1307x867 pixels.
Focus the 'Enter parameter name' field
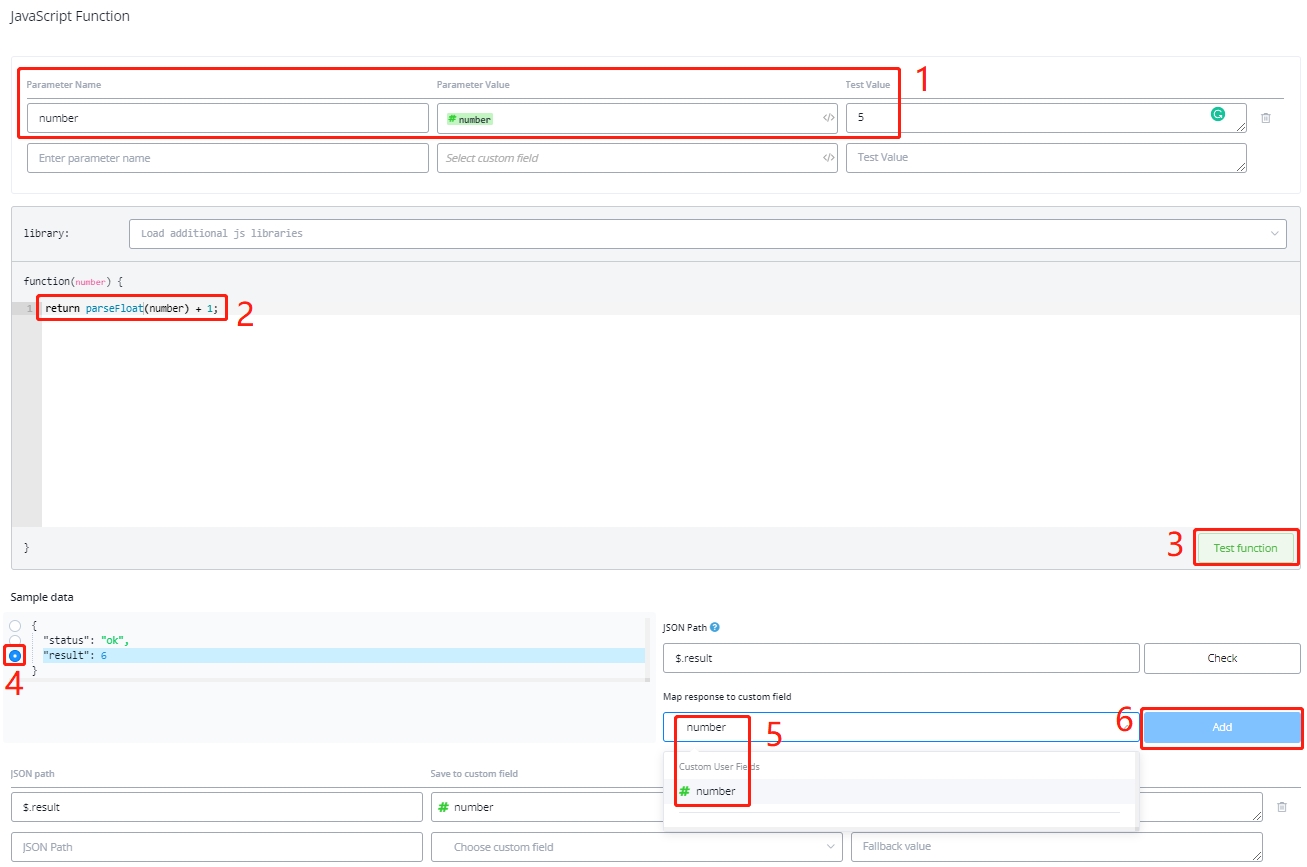coord(227,158)
